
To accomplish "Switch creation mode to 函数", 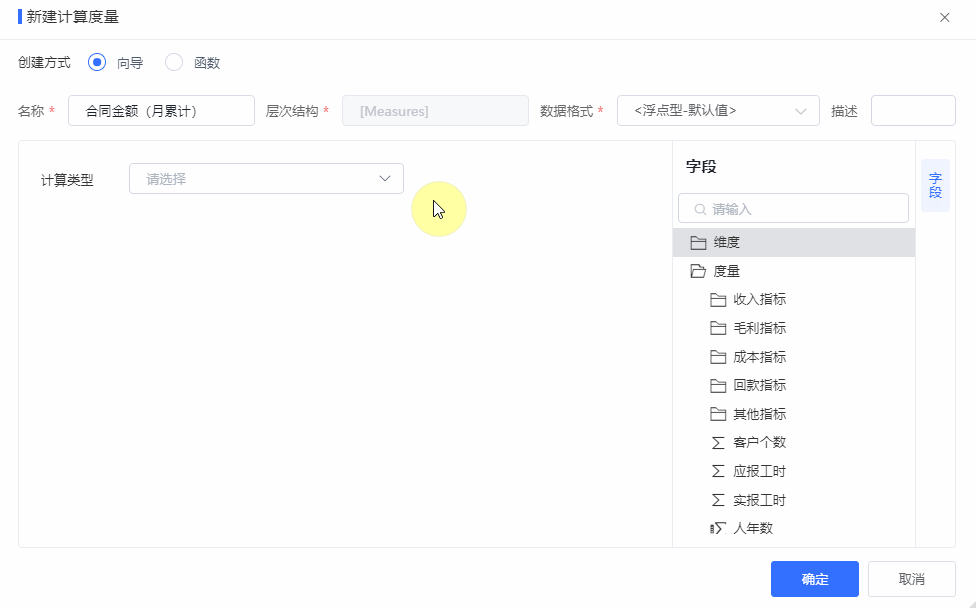I will 173,62.
